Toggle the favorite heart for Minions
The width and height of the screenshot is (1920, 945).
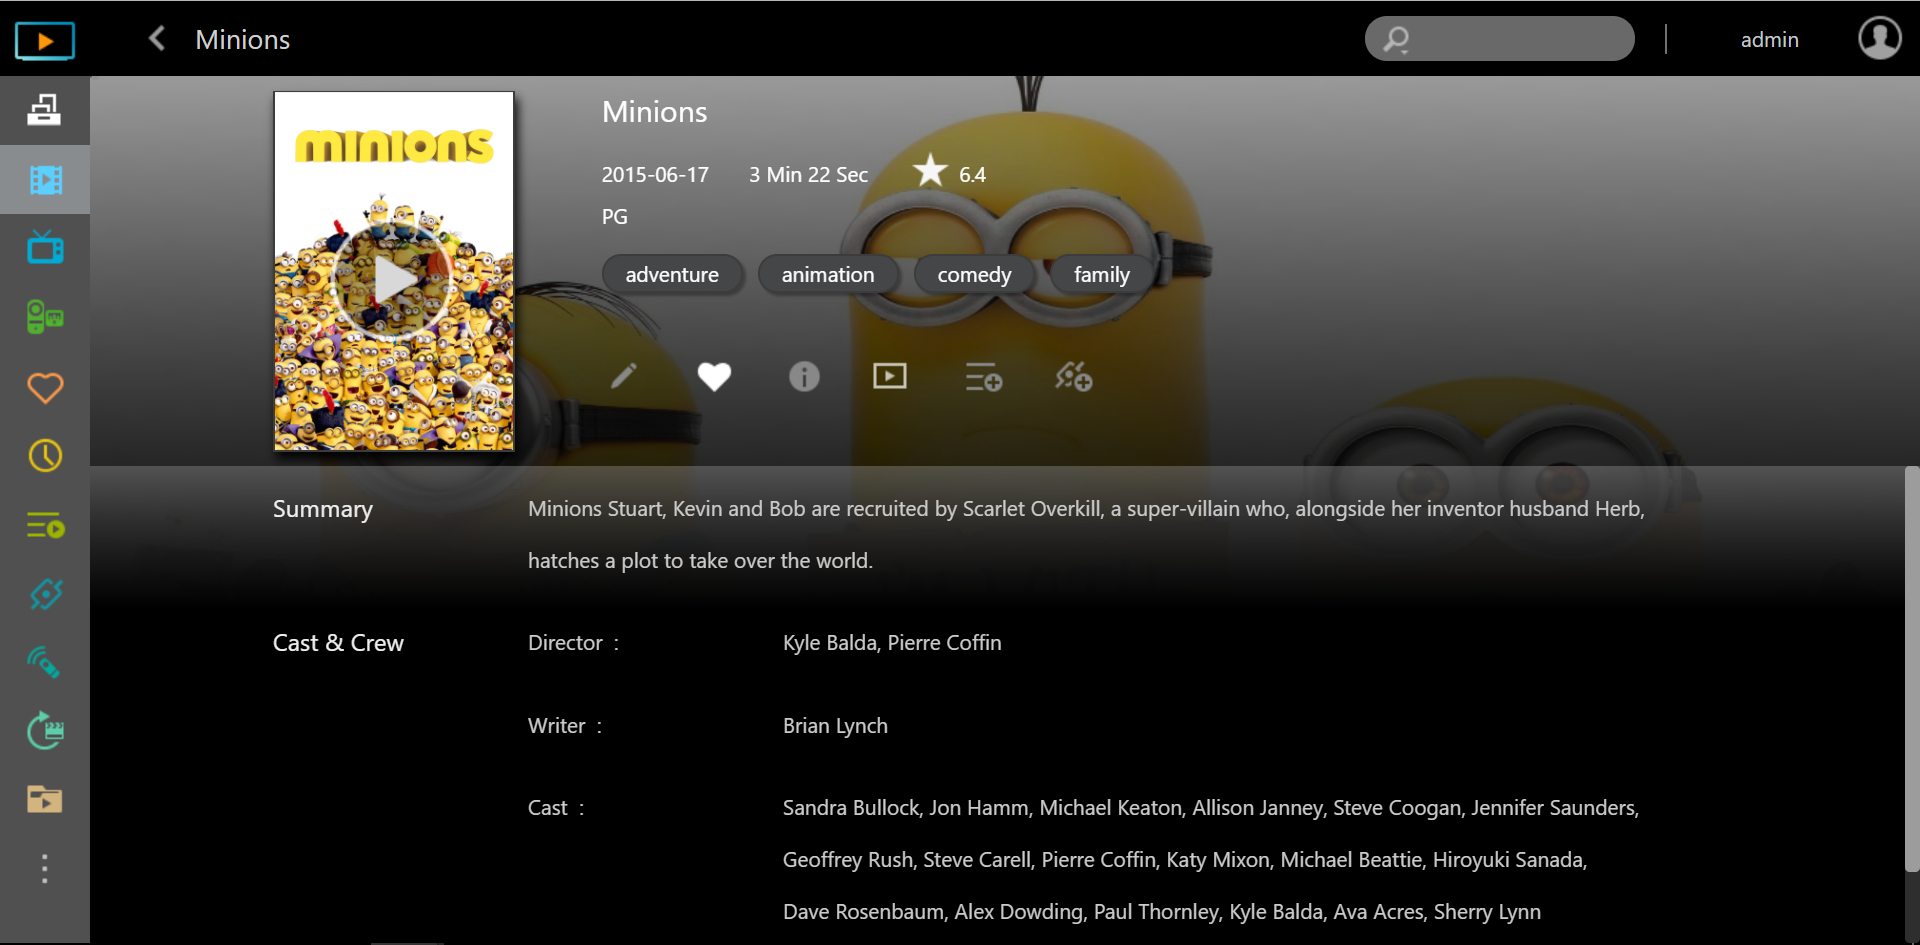tap(714, 376)
